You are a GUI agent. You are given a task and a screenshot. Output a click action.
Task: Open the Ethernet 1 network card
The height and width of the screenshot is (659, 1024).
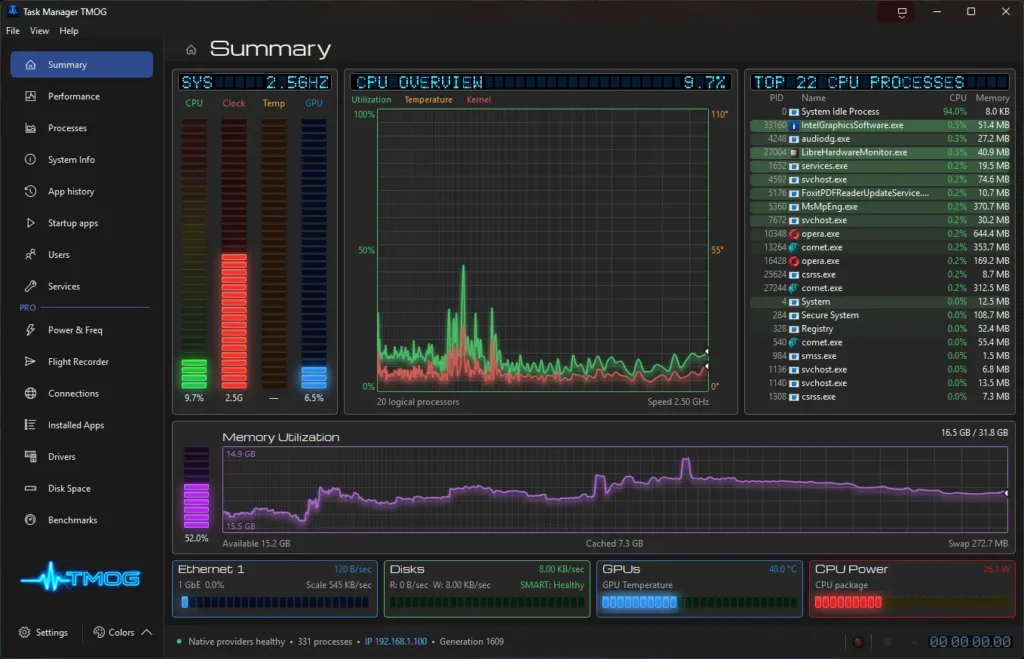pyautogui.click(x=275, y=588)
